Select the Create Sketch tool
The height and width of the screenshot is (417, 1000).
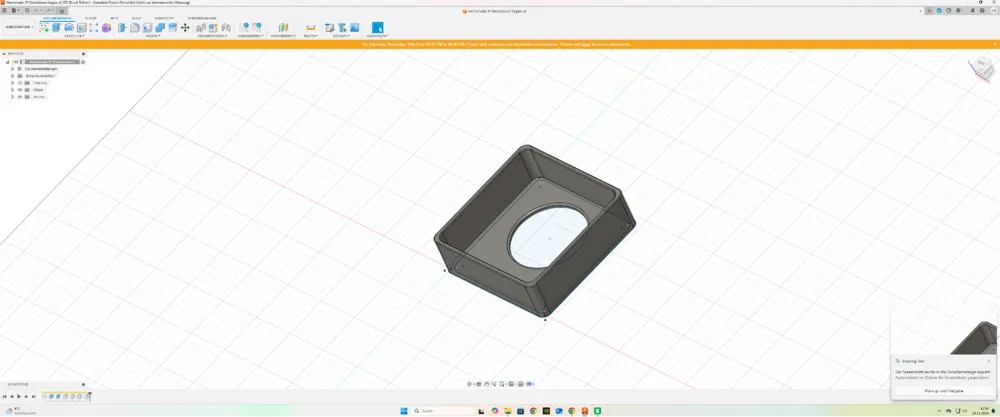(44, 27)
